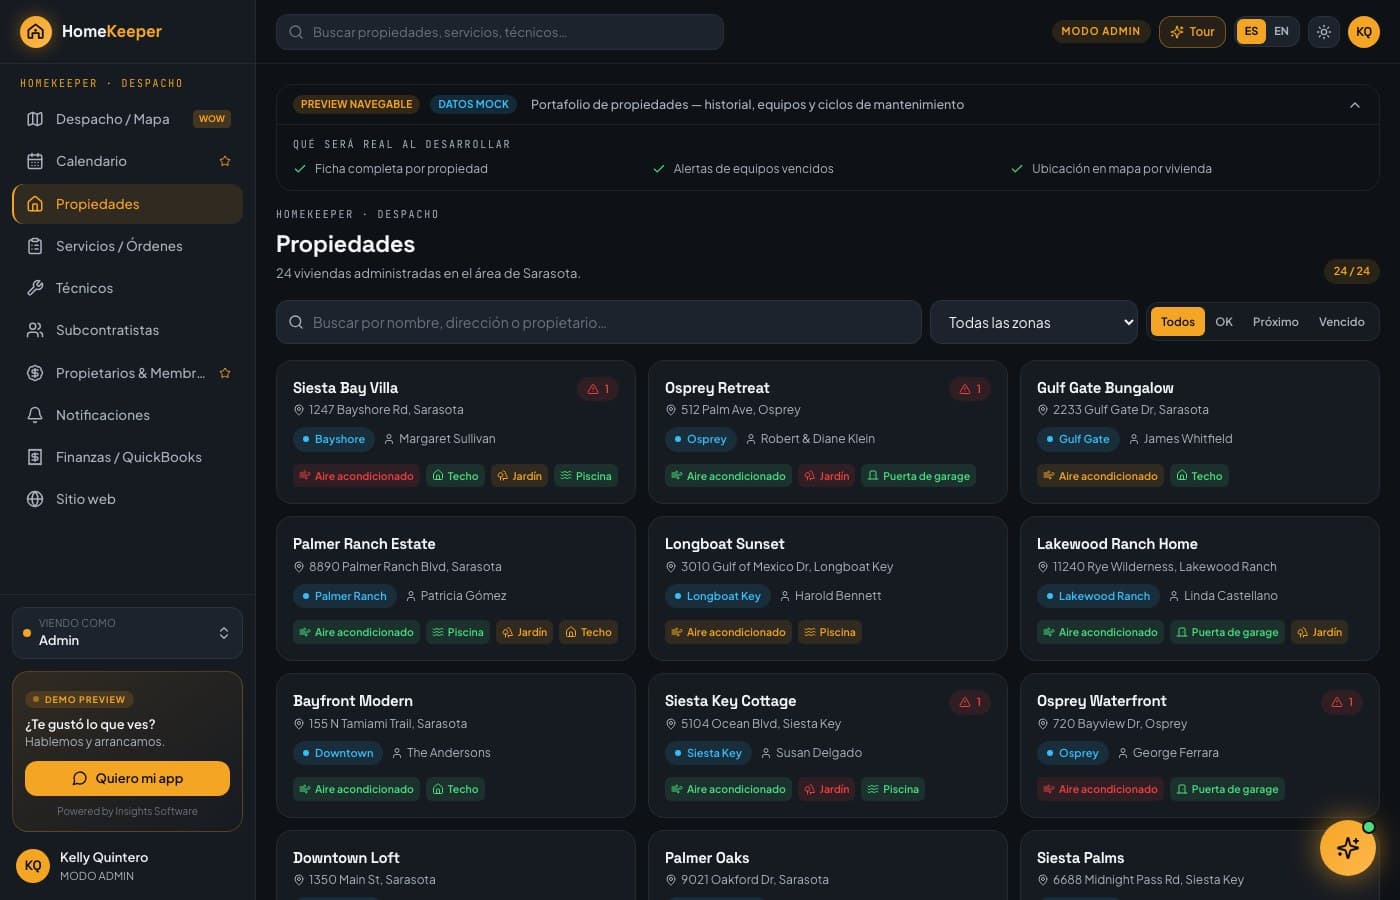Switch language to EN
Viewport: 1400px width, 900px height.
(x=1281, y=31)
